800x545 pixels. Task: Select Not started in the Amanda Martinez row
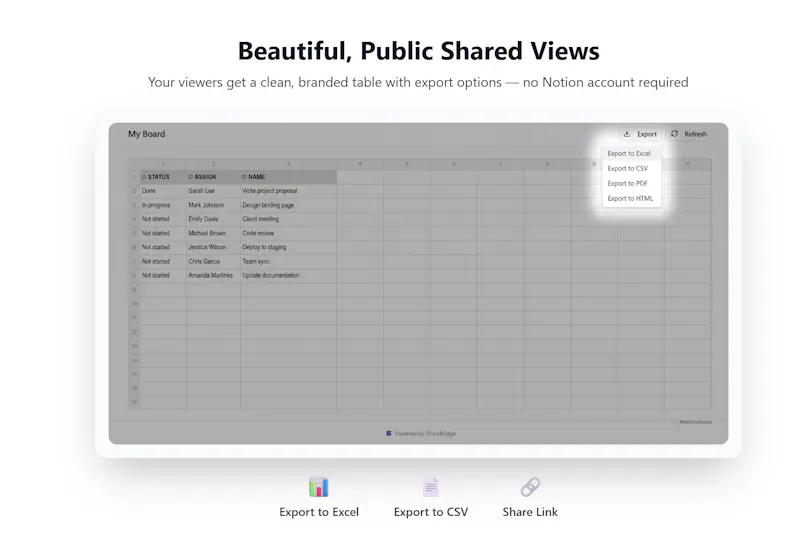click(x=163, y=275)
